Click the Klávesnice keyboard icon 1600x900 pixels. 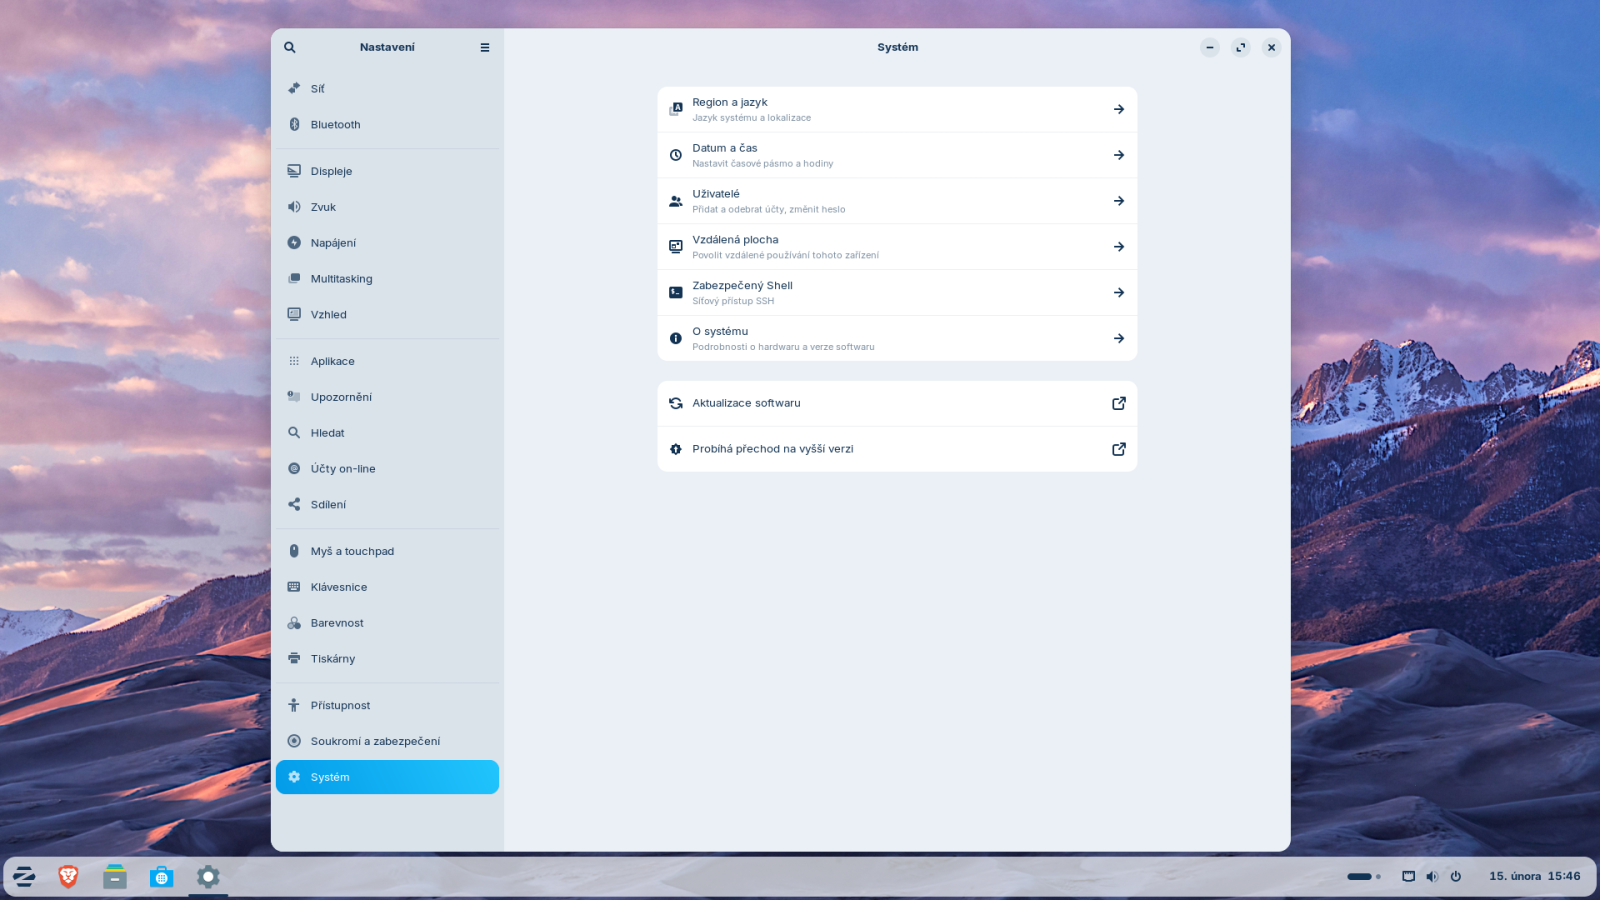pyautogui.click(x=294, y=587)
